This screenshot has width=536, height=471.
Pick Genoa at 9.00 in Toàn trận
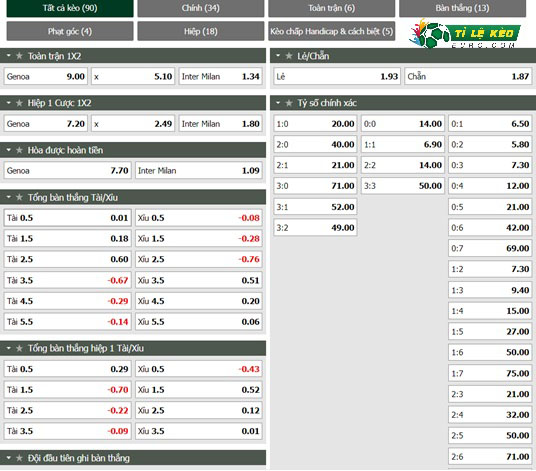(x=45, y=77)
